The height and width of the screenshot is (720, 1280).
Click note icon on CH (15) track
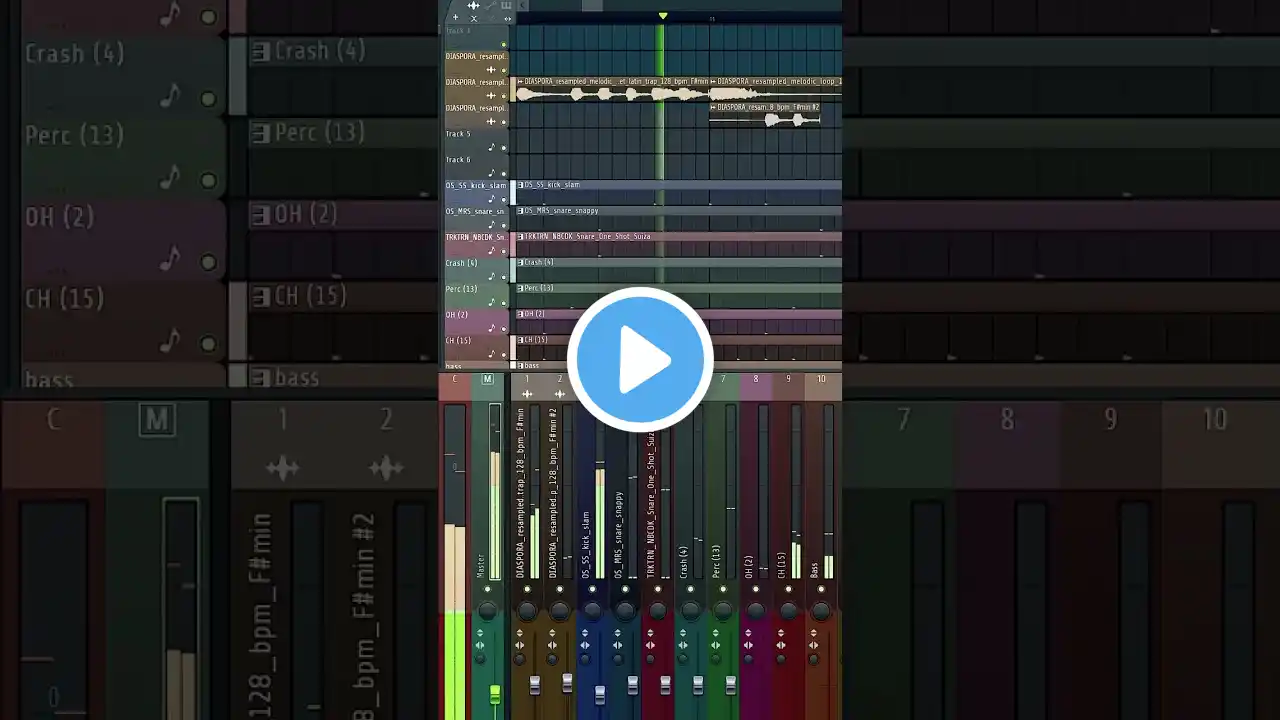point(491,353)
